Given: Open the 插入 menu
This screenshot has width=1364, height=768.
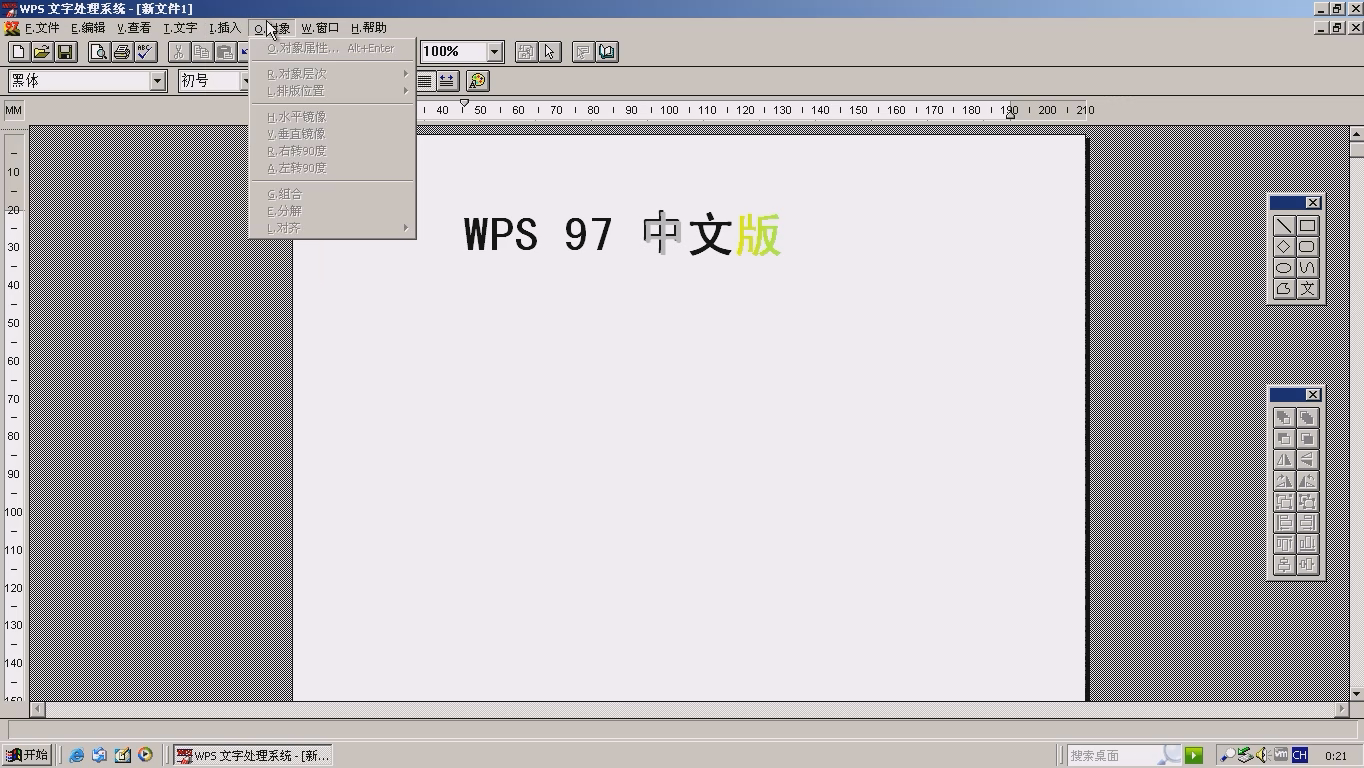Looking at the screenshot, I should pyautogui.click(x=225, y=28).
